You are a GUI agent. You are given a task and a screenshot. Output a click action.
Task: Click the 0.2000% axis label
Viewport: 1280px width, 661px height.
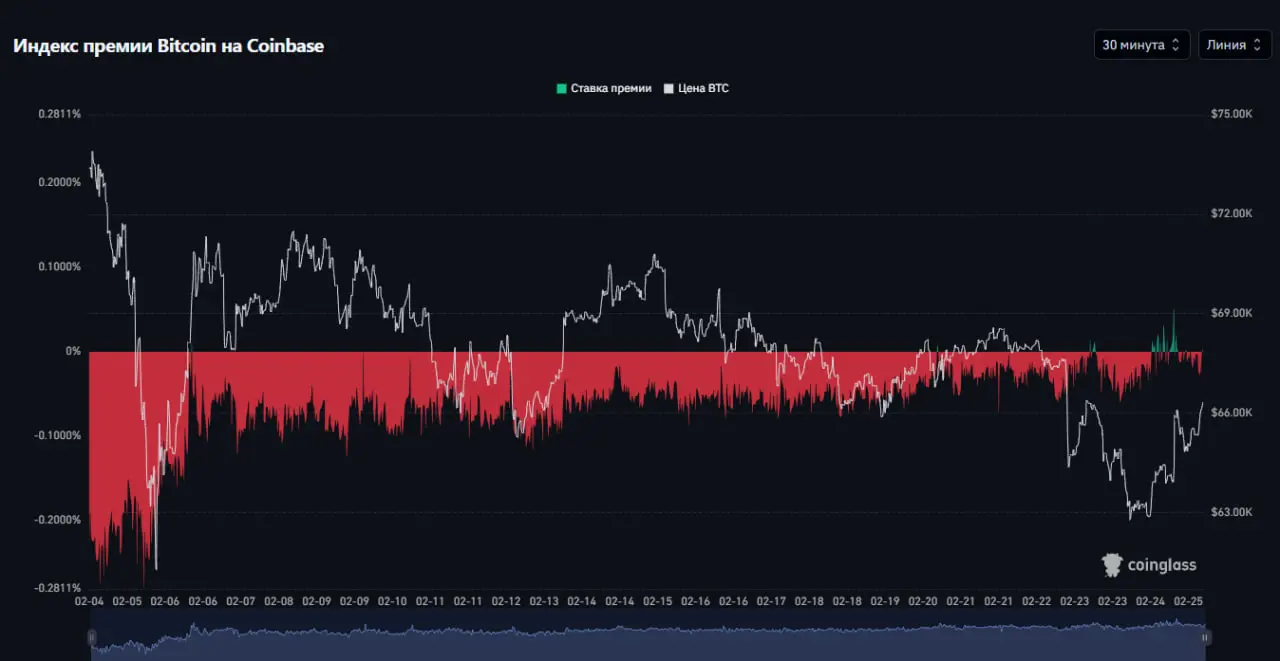[x=59, y=182]
